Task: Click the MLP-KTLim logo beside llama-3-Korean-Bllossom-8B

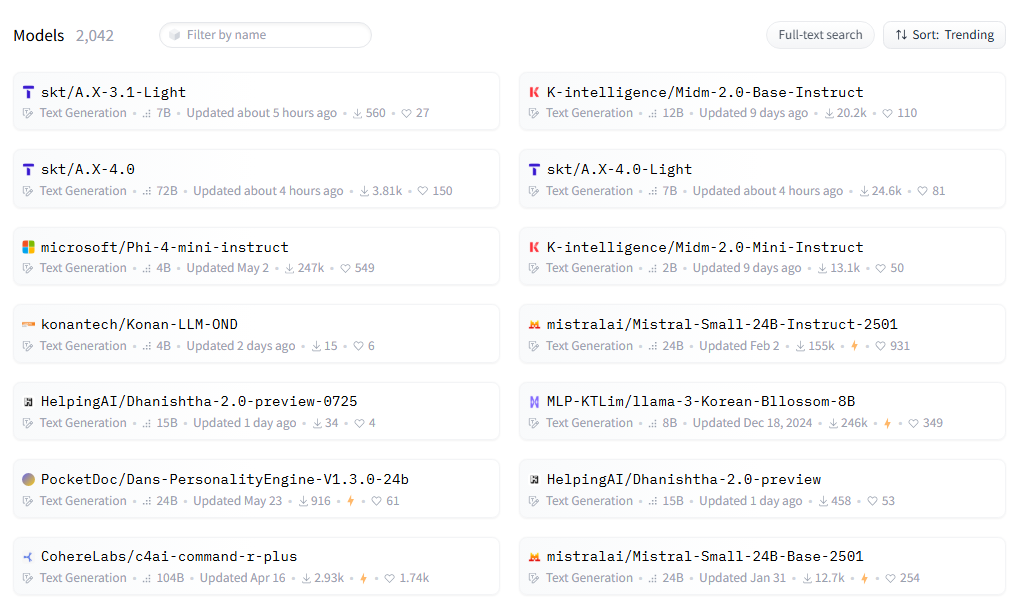Action: point(534,402)
